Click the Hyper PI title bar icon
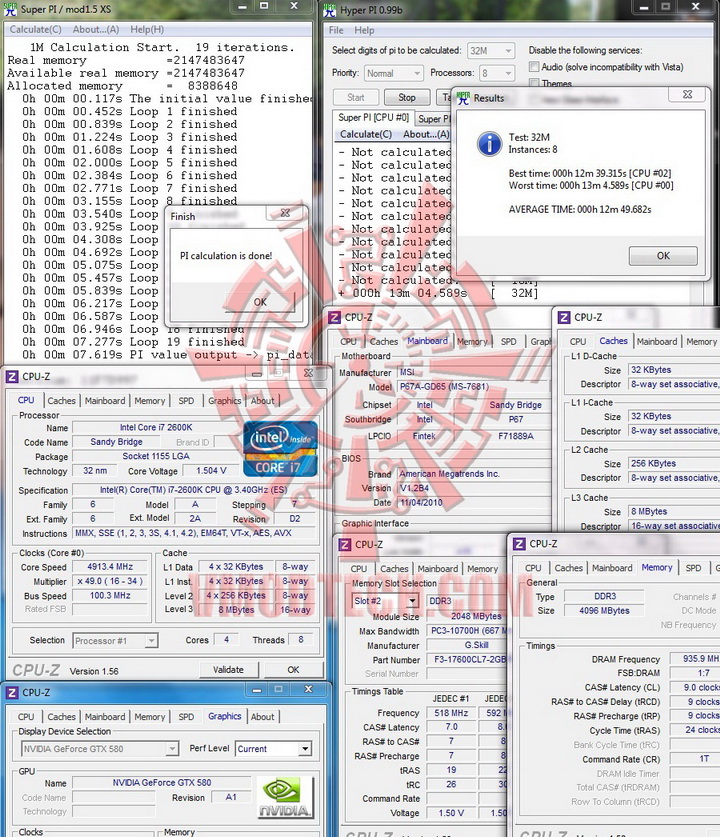Image resolution: width=720 pixels, height=837 pixels. point(330,10)
